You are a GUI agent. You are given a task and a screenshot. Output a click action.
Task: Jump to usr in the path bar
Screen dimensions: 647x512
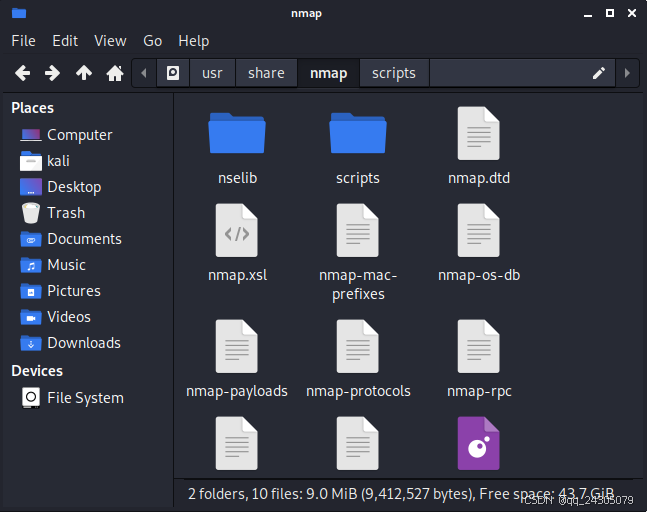tap(213, 73)
